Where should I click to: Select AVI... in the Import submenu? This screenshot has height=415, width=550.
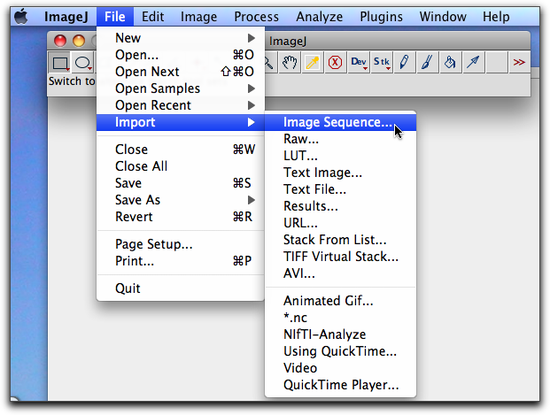(x=341, y=273)
